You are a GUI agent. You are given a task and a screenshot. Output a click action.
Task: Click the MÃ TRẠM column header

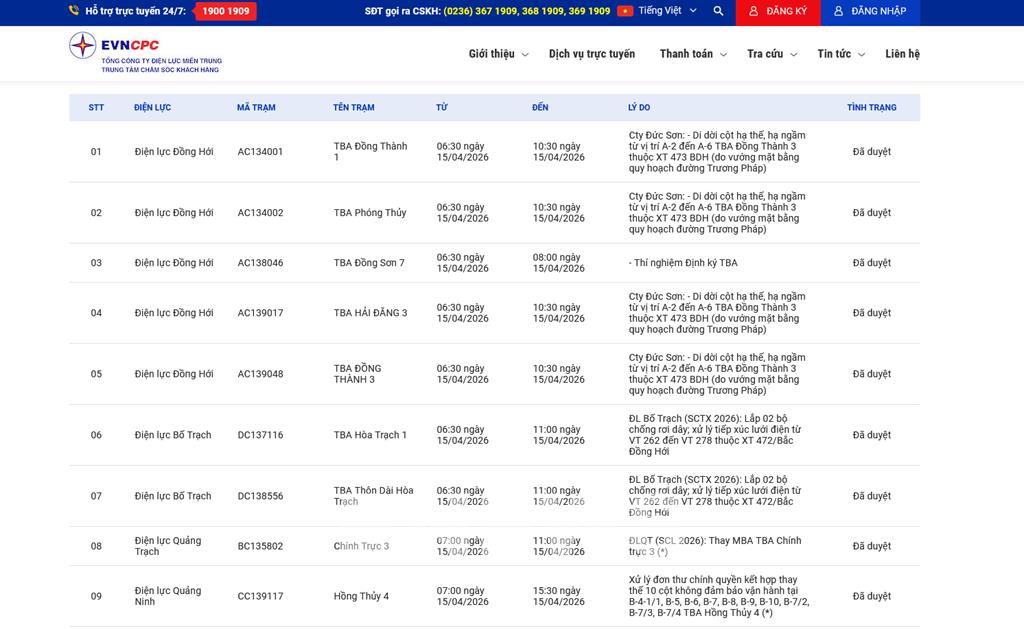[256, 107]
